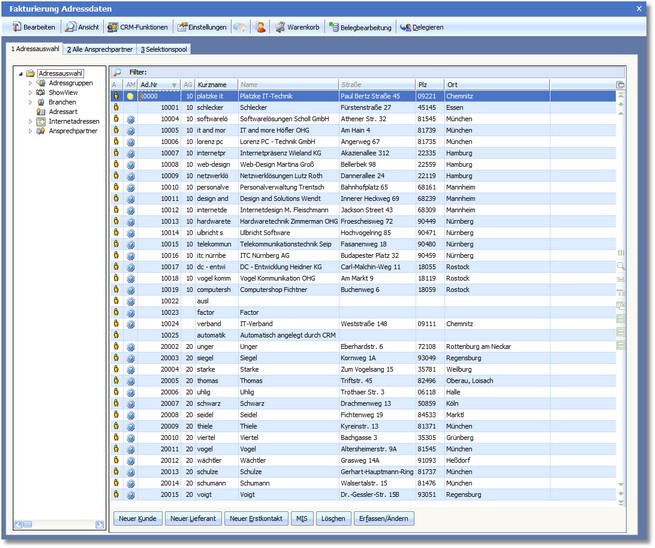Open the Bearbeiten toolbar menu

(33, 27)
